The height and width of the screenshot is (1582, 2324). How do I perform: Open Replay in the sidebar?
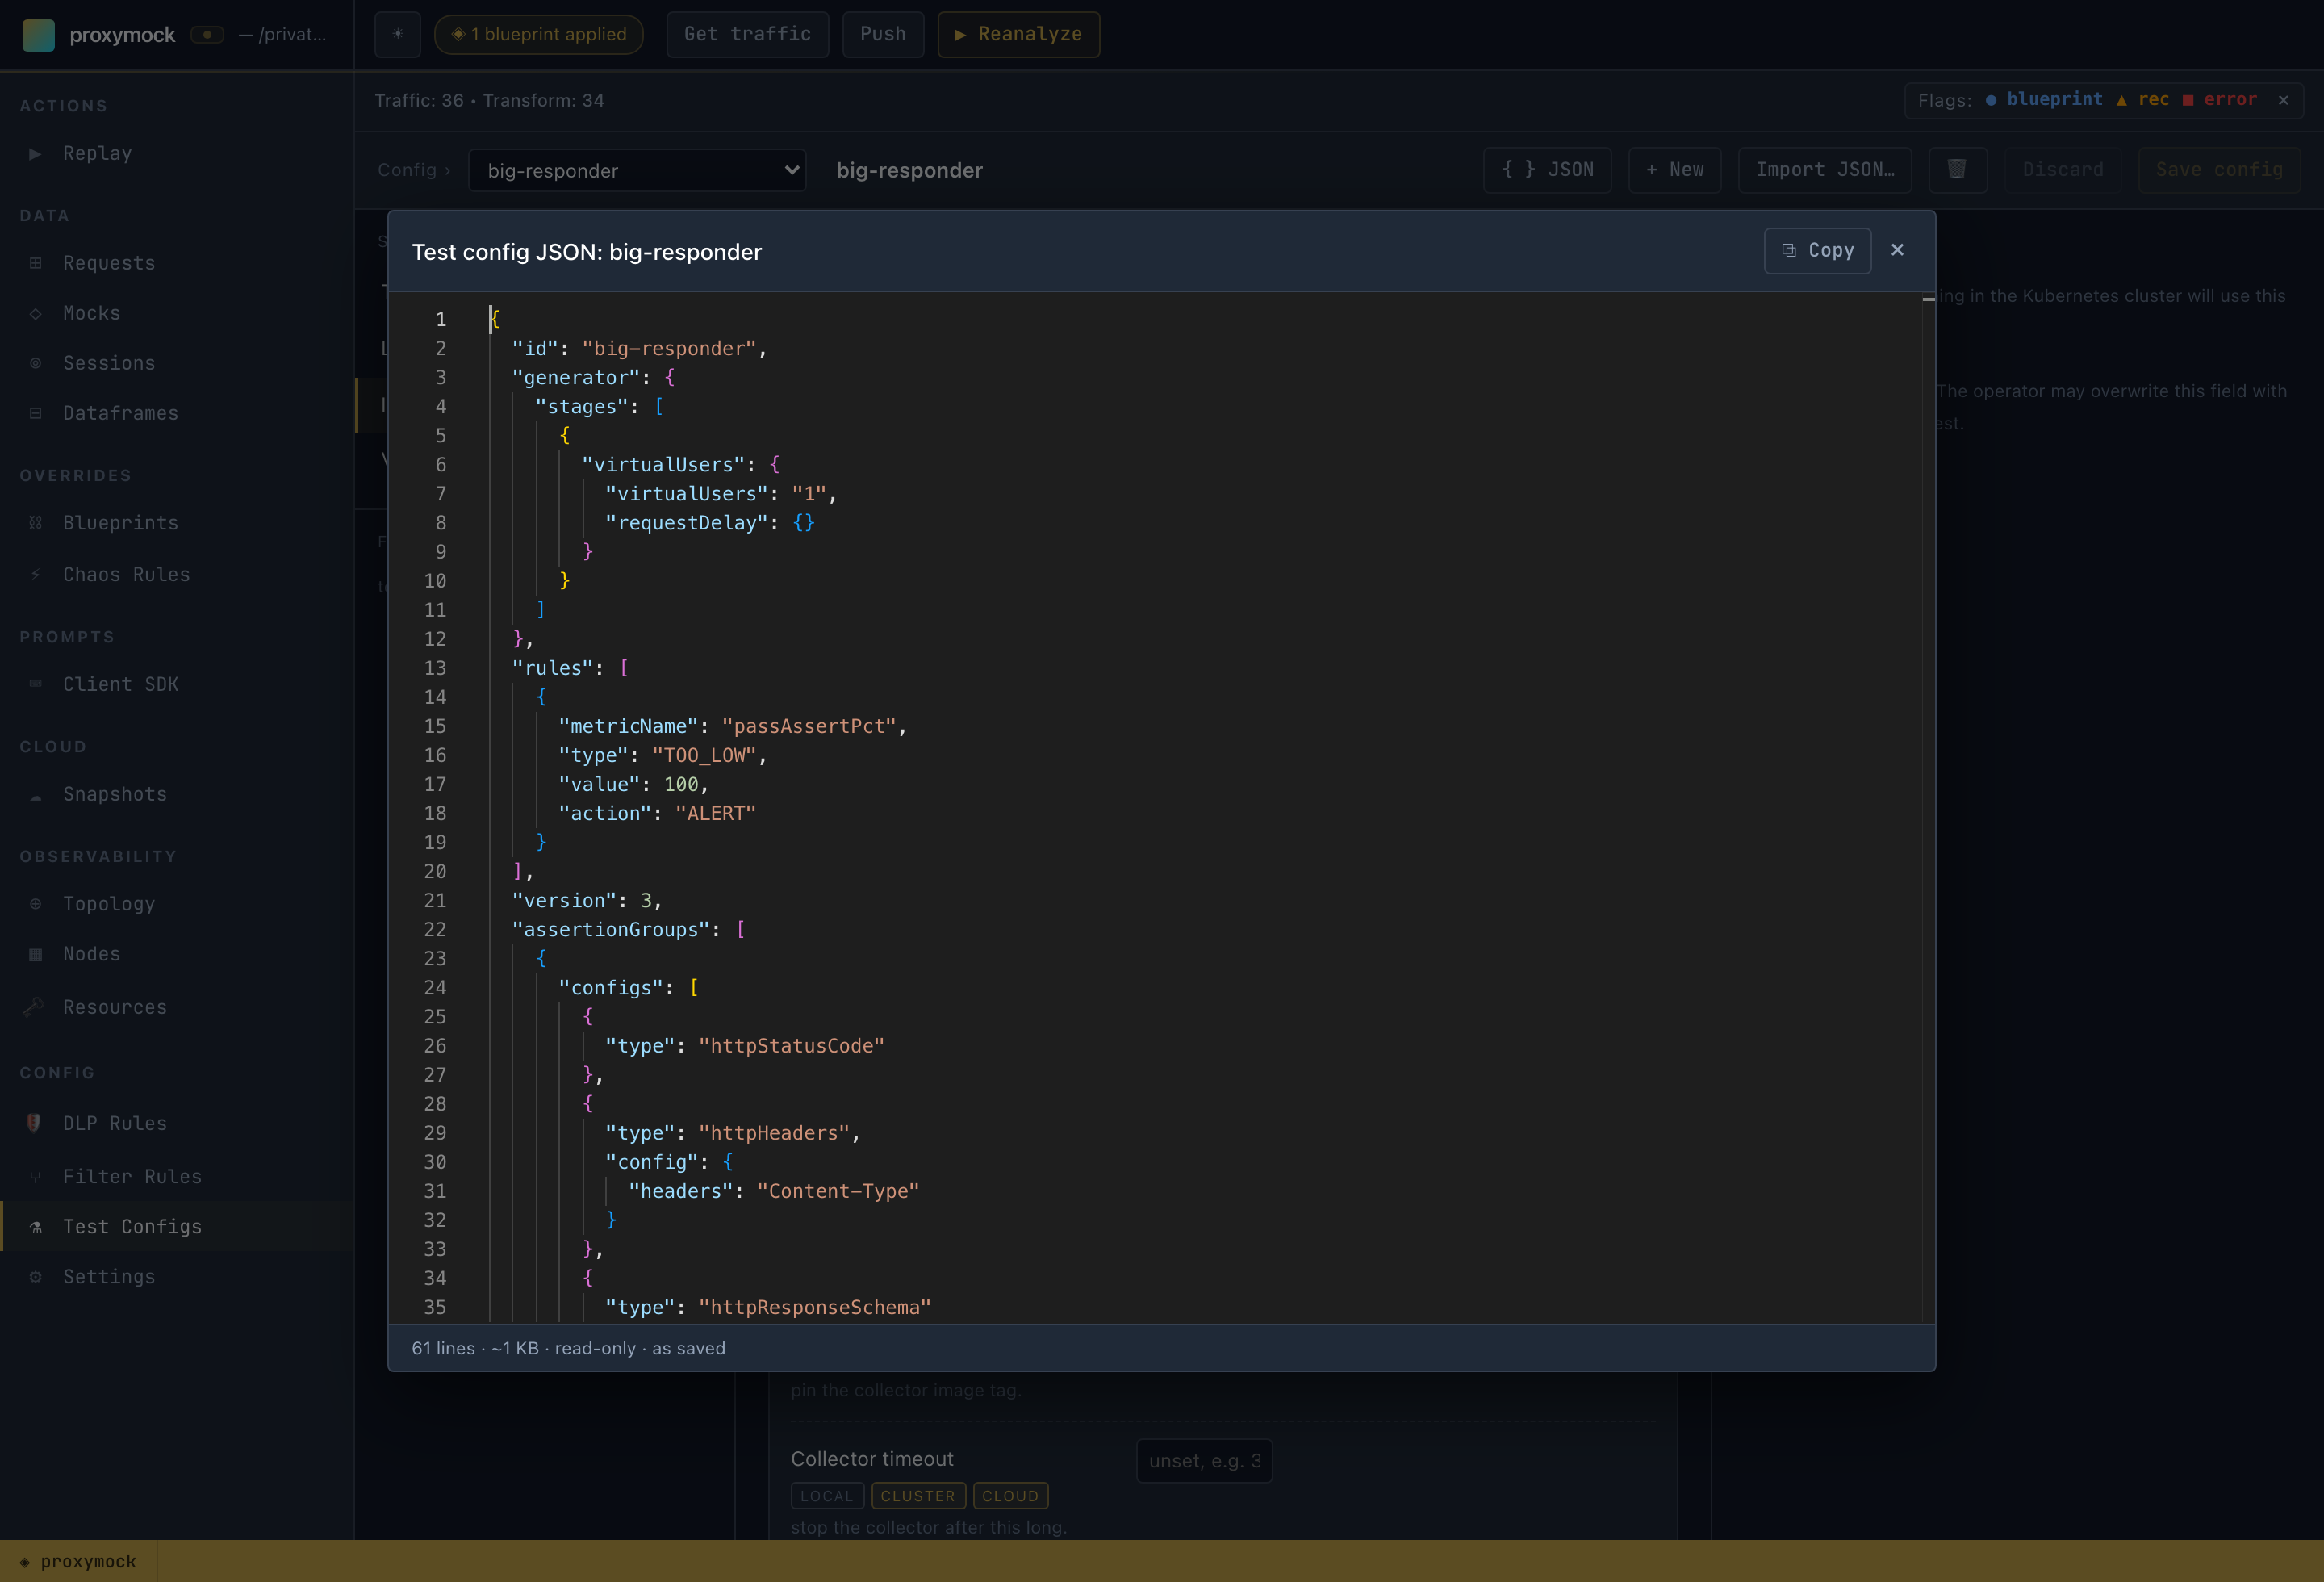(x=177, y=153)
